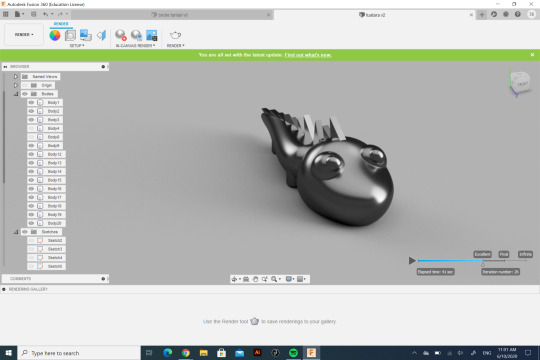This screenshot has width=540, height=360.
Task: Toggle visibility of the Sketches folder
Action: pyautogui.click(x=25, y=232)
